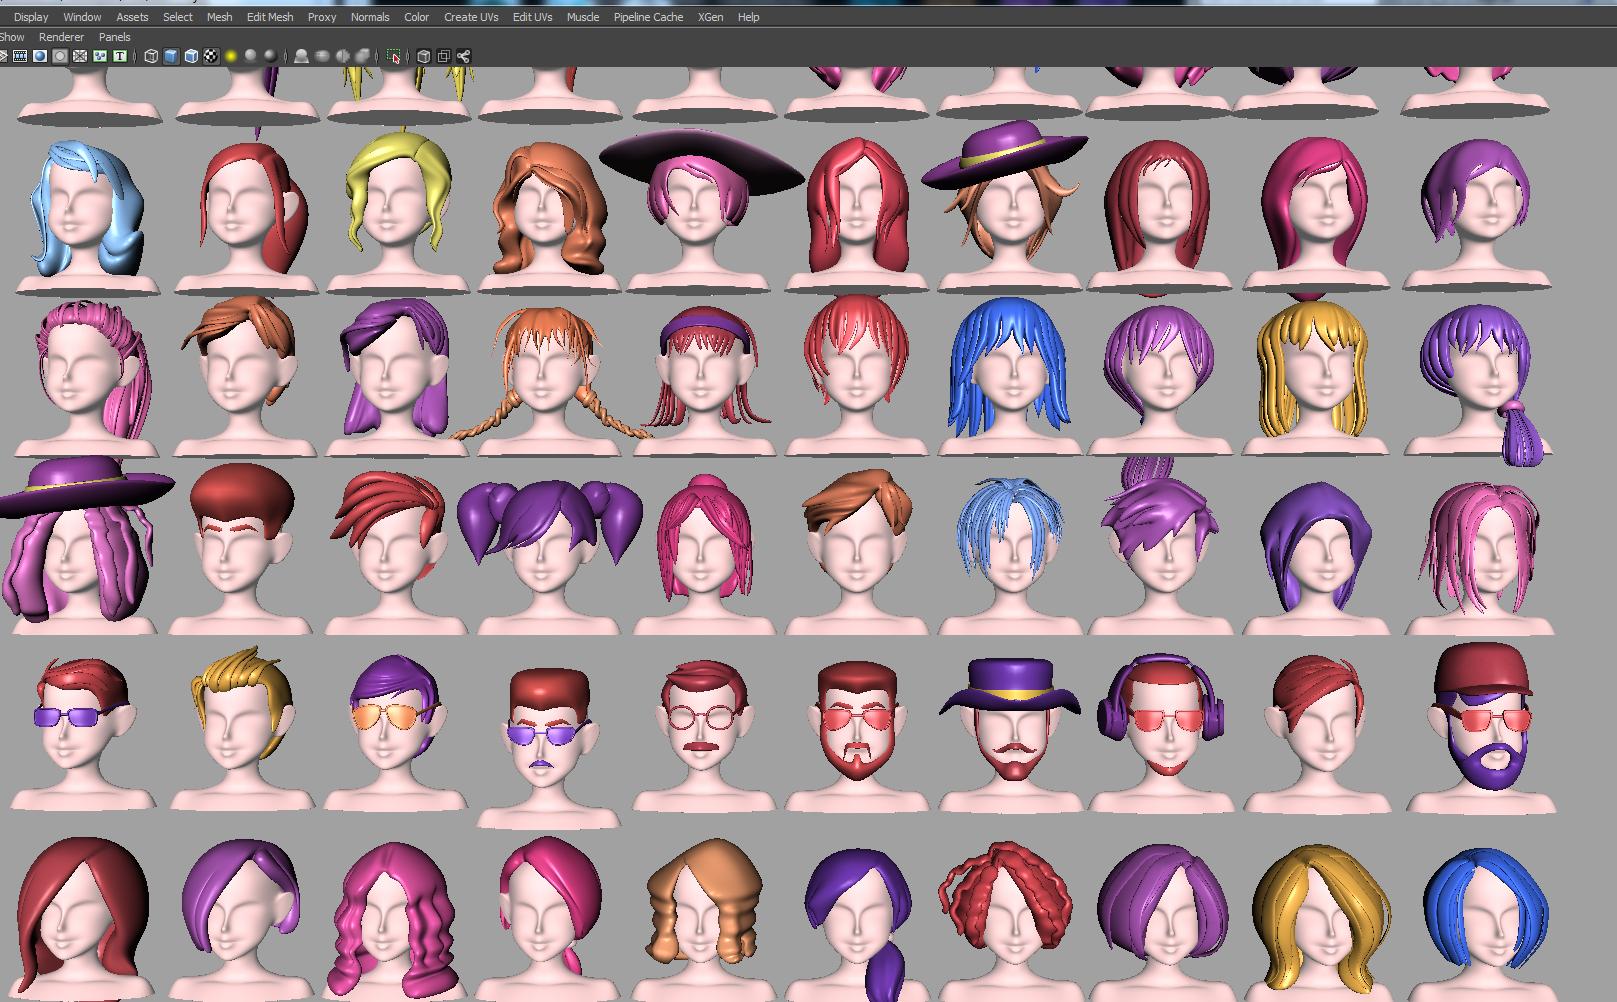Image resolution: width=1617 pixels, height=1002 pixels.
Task: Select the head with orange braided pigtails
Action: click(x=541, y=375)
